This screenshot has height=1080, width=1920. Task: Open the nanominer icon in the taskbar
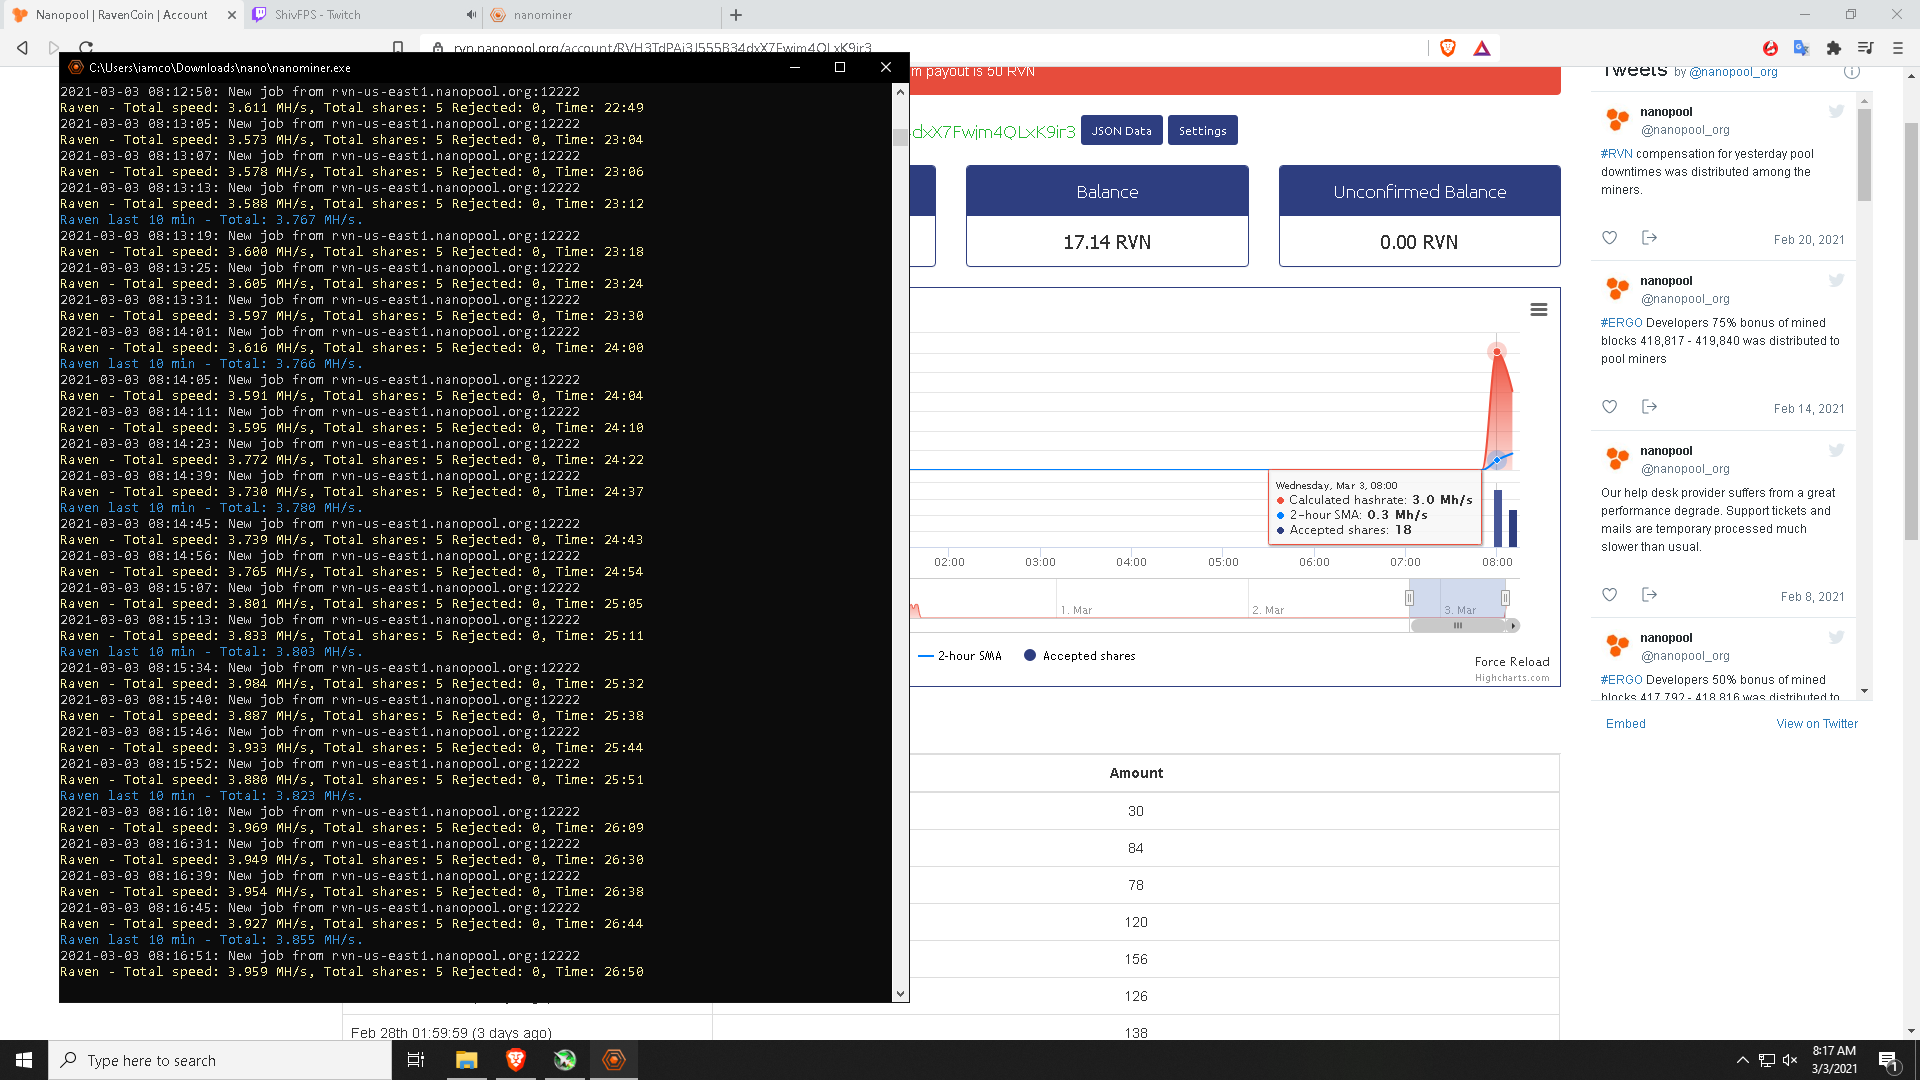613,1060
